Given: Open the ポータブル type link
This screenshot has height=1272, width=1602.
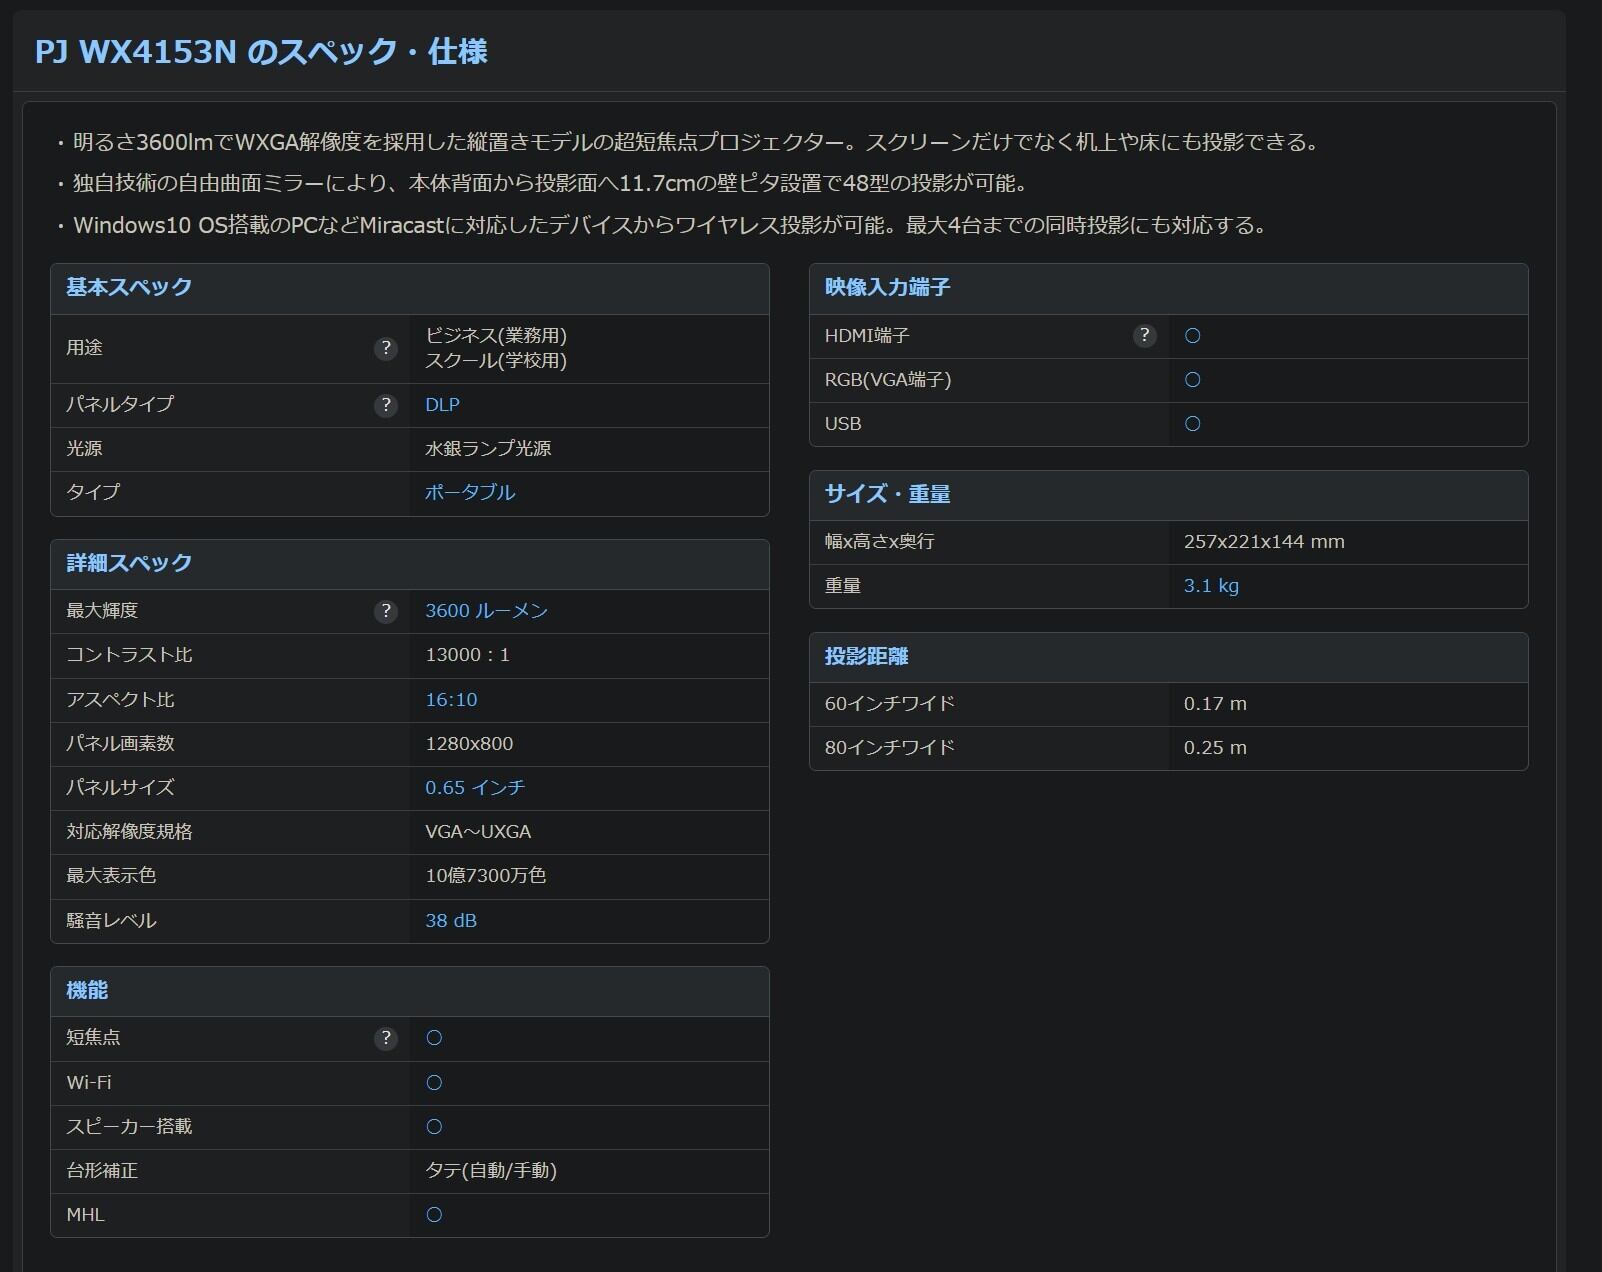Looking at the screenshot, I should pyautogui.click(x=470, y=492).
